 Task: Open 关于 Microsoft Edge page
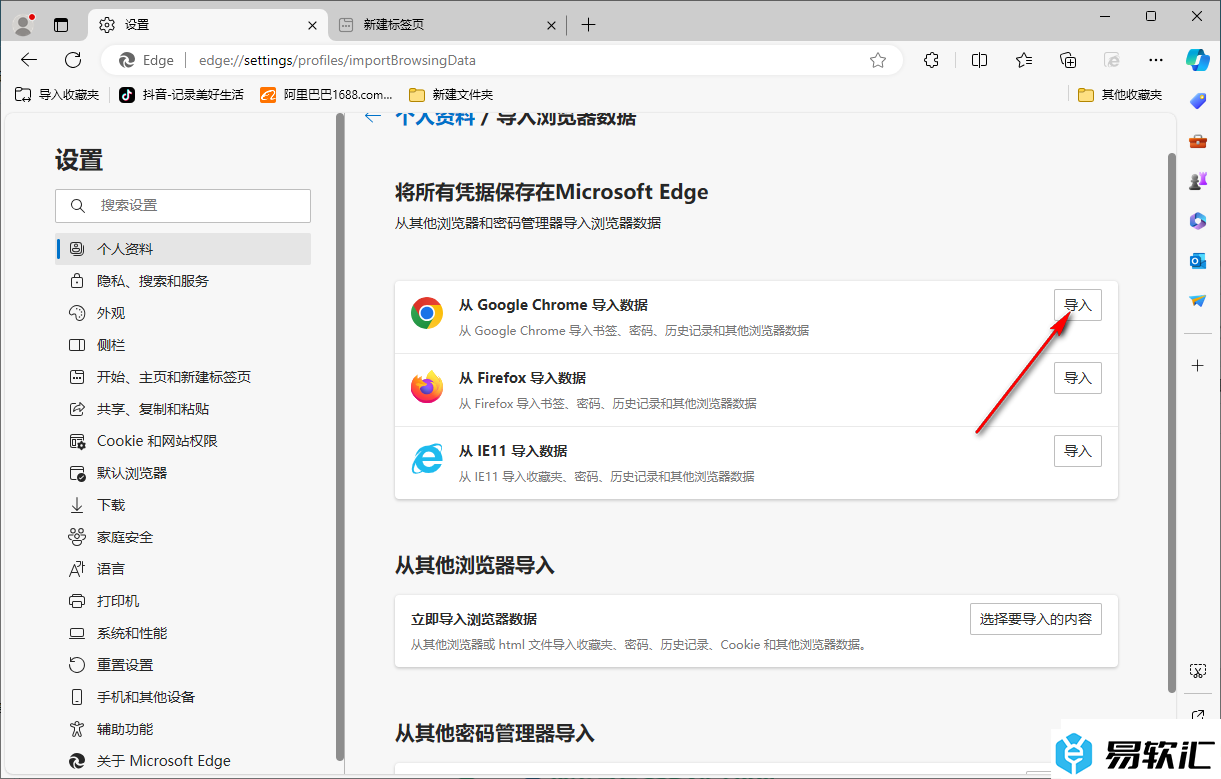(183, 761)
